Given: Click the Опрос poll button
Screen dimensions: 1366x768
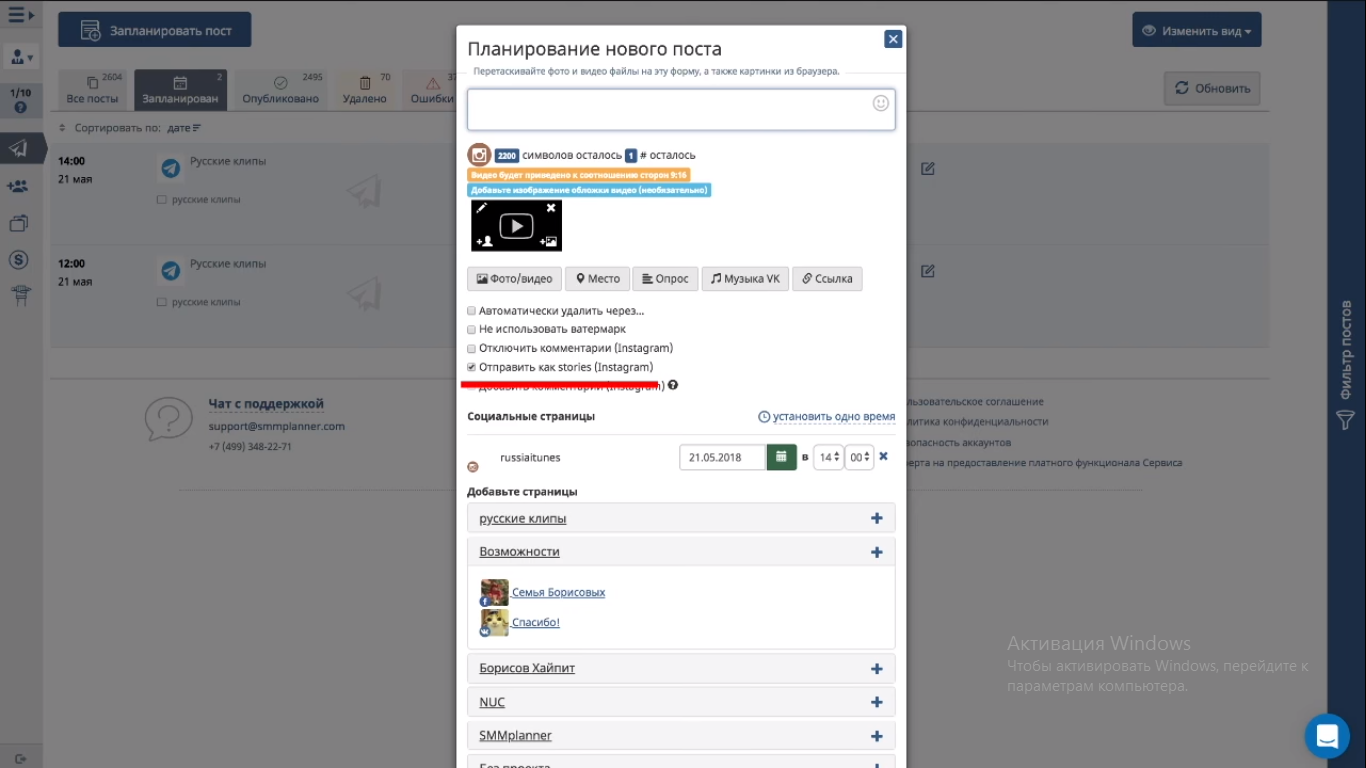Looking at the screenshot, I should coord(665,279).
